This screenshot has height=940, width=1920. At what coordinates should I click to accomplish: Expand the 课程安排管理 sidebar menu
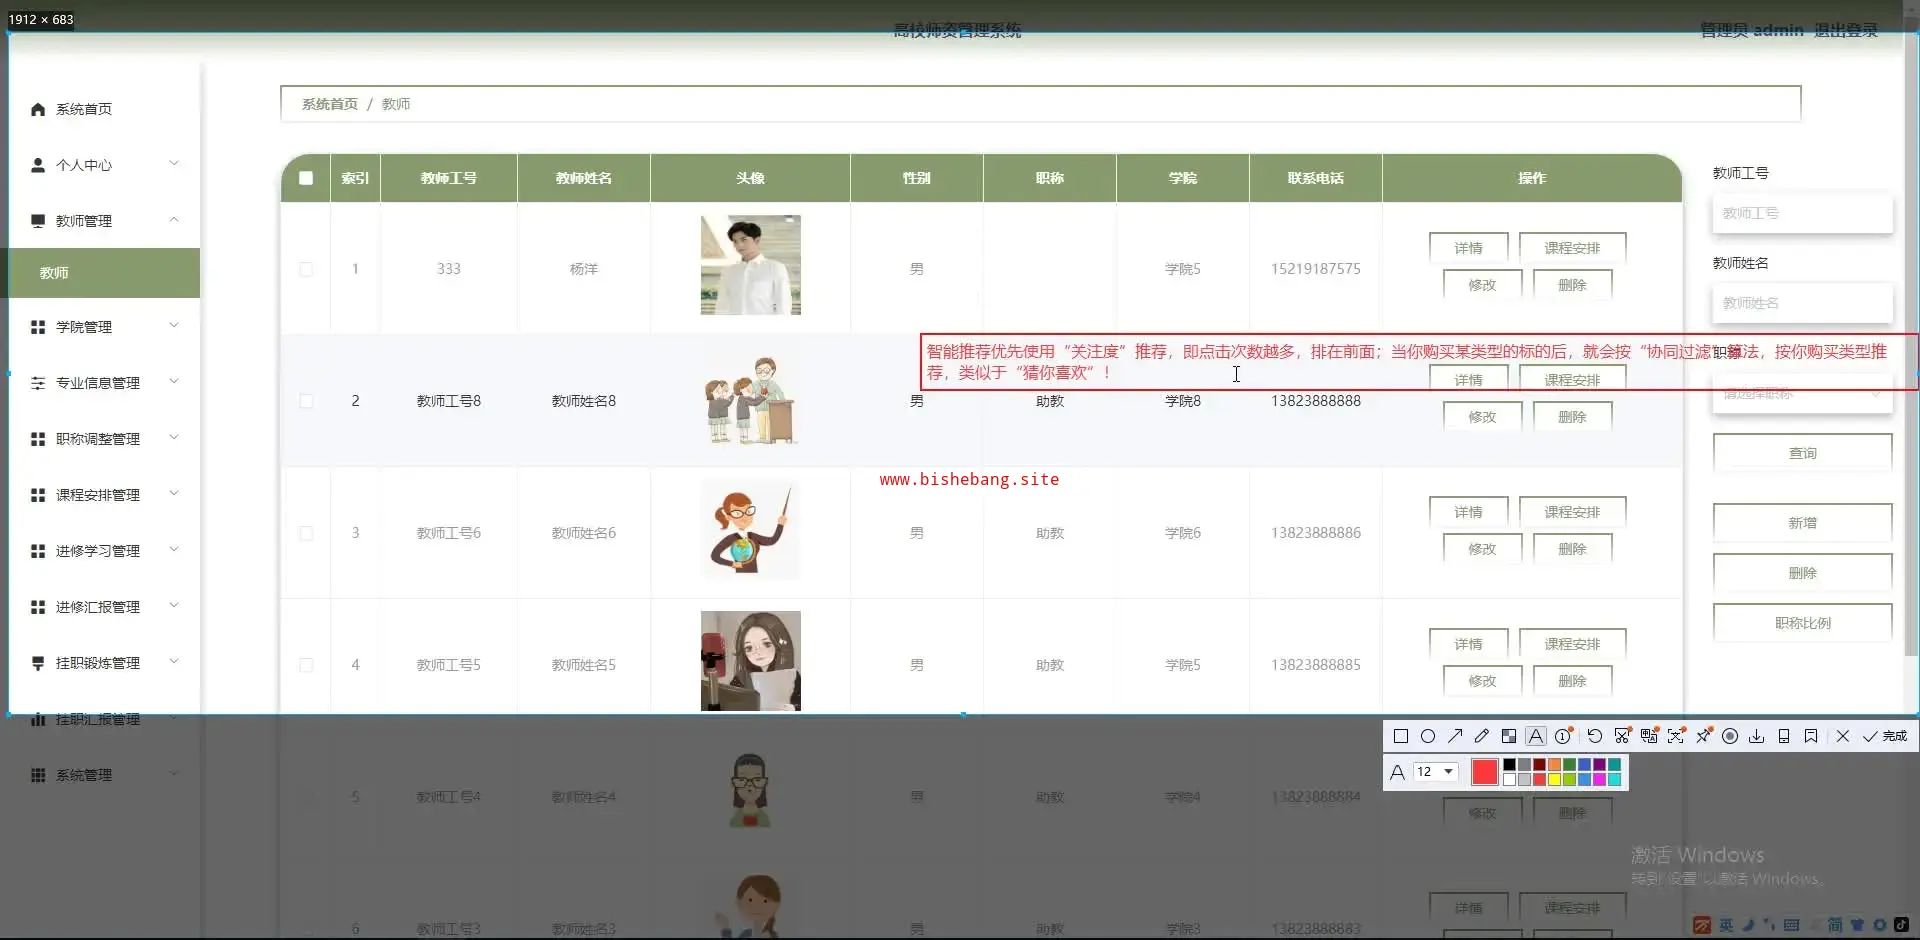click(105, 495)
